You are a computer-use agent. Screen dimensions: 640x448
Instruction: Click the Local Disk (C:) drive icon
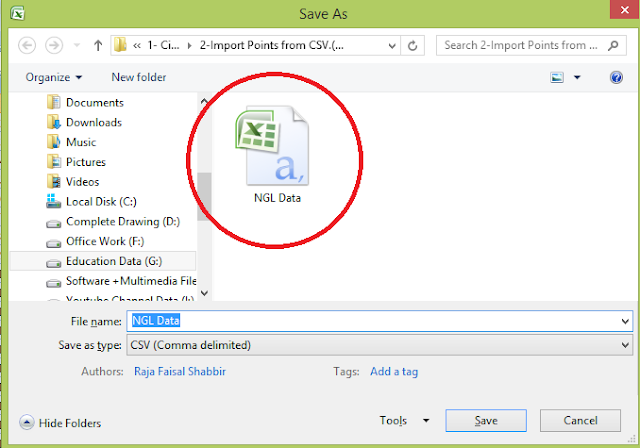tap(53, 201)
